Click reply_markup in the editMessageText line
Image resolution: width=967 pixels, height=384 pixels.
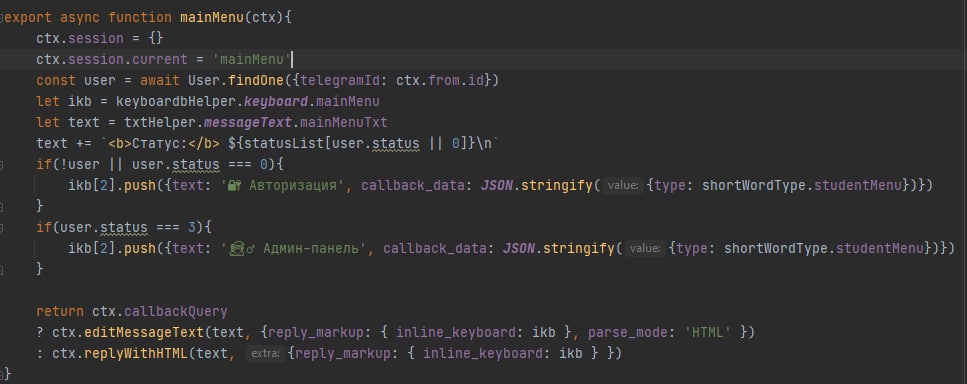tap(316, 332)
